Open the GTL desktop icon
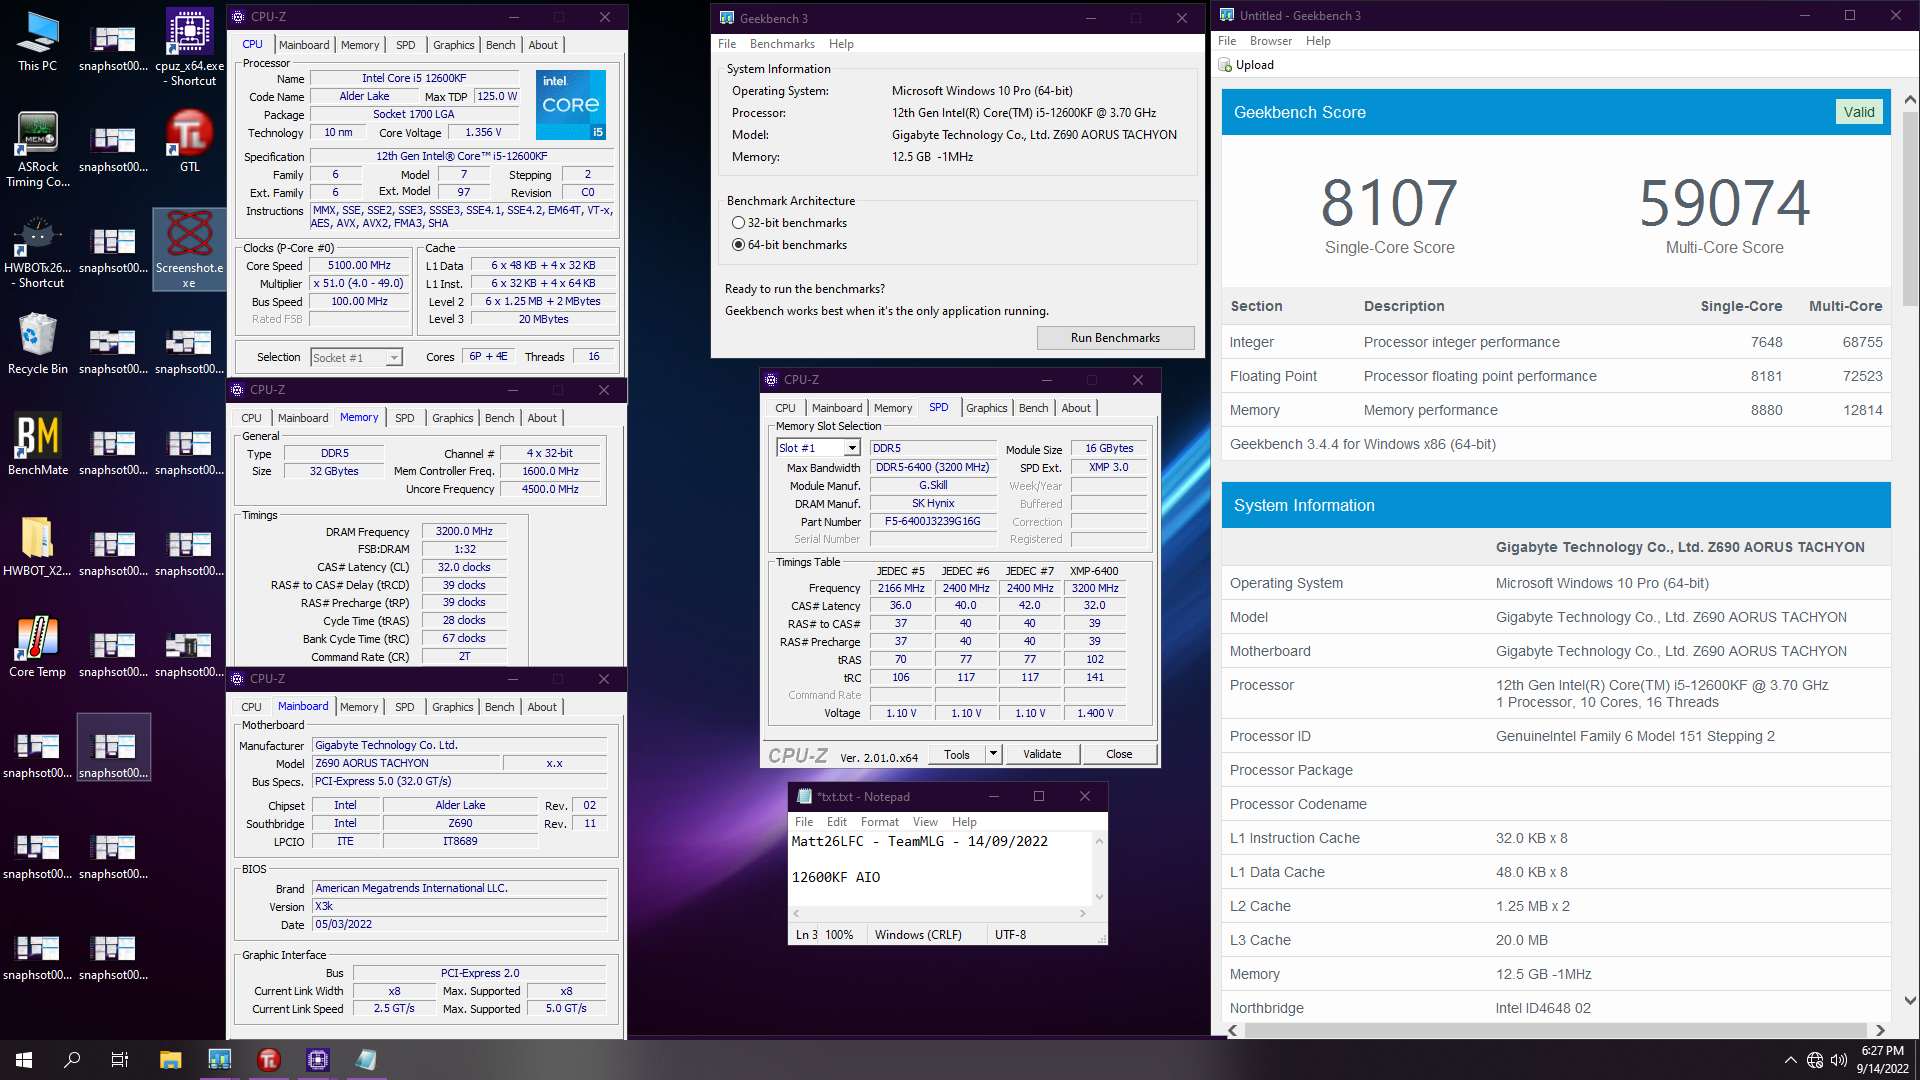The width and height of the screenshot is (1920, 1080). point(189,141)
